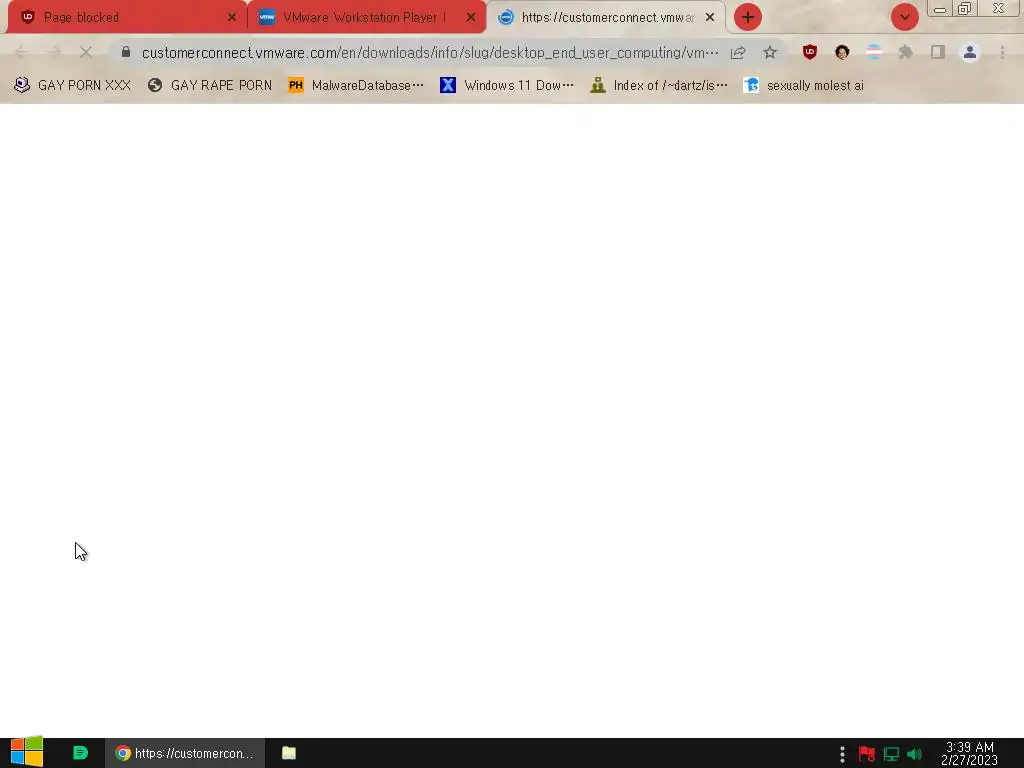Open the uBlock Origin extension icon
The image size is (1024, 768).
point(810,52)
